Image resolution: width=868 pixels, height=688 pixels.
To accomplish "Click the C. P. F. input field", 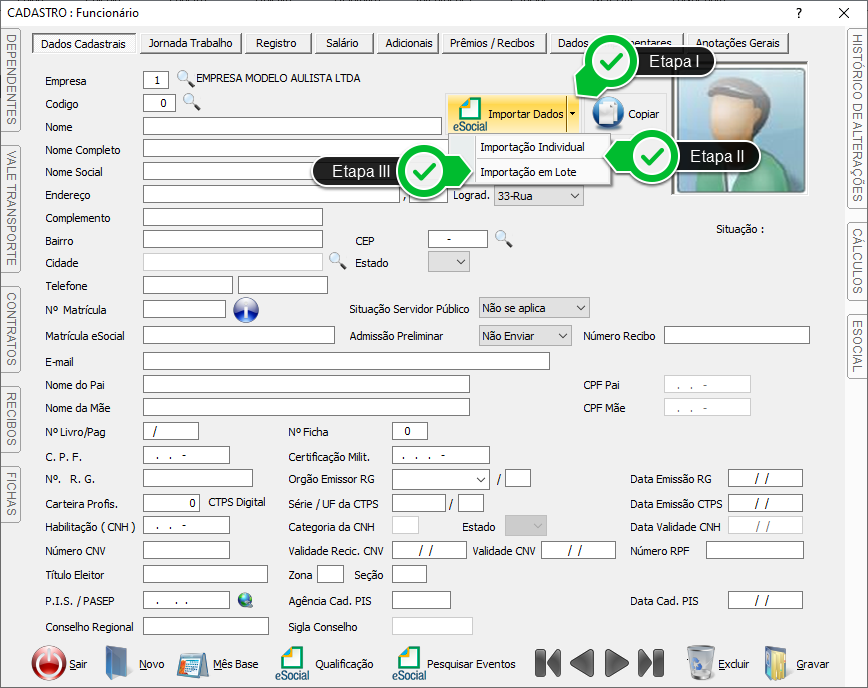I will [x=187, y=455].
